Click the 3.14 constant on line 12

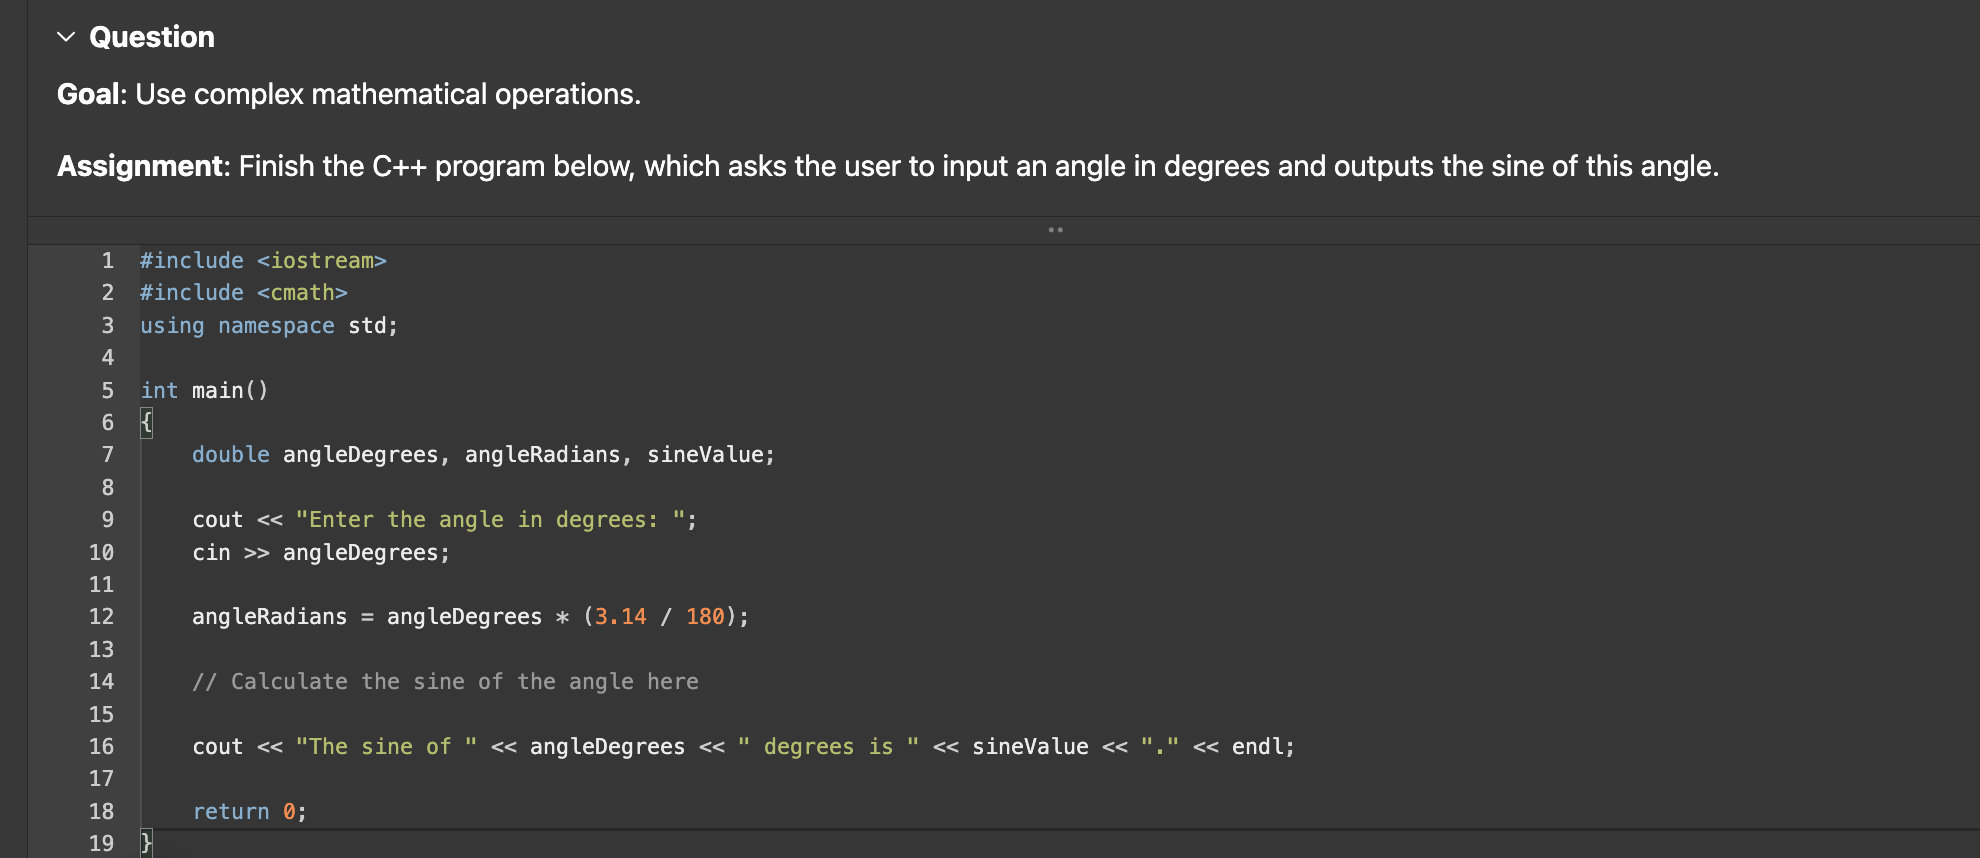tap(621, 617)
